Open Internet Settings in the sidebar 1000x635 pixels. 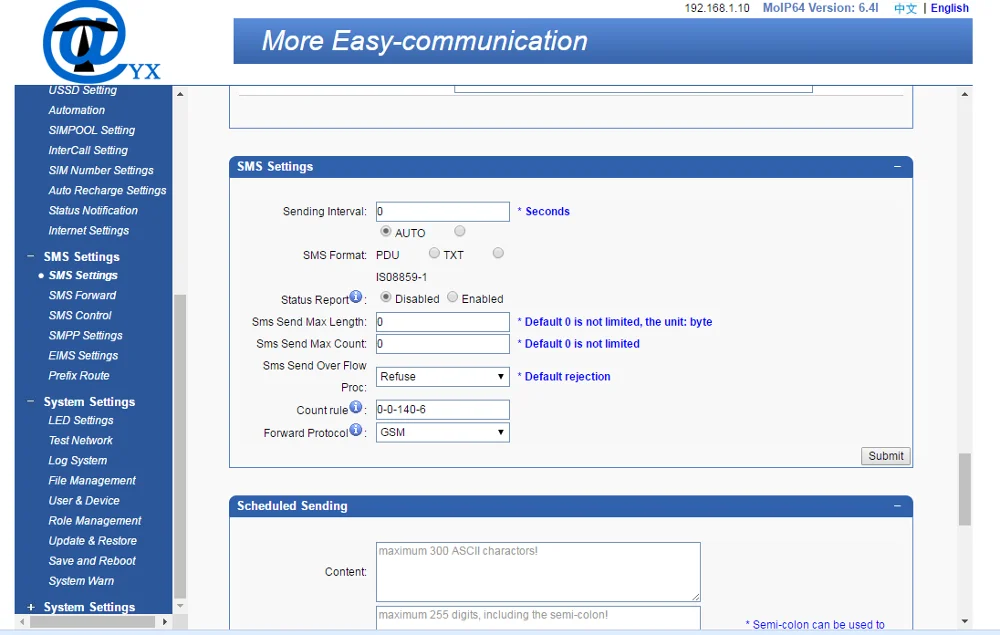point(89,231)
